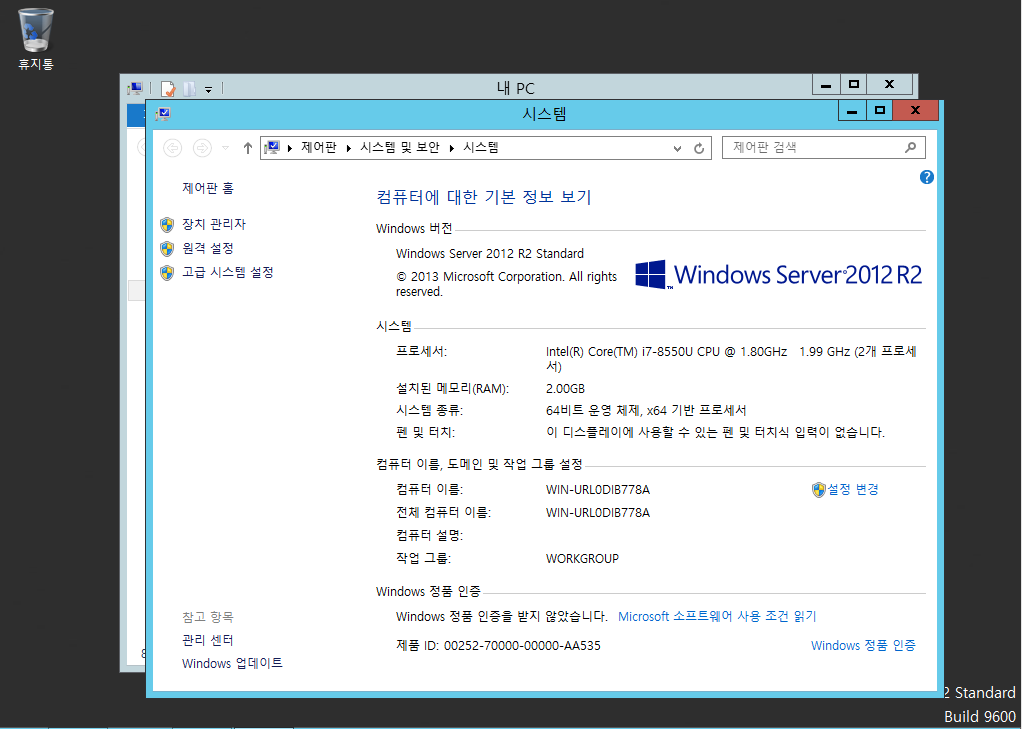Viewport: 1022px width, 729px height.
Task: Click the shield icon beside 원격 설정
Action: pos(167,248)
